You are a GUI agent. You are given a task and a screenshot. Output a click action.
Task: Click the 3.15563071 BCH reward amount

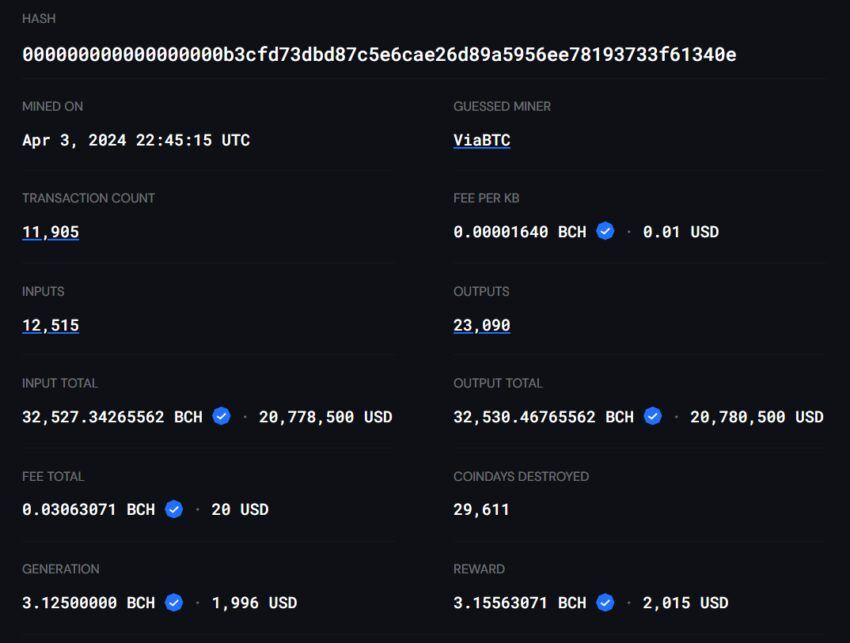(519, 603)
